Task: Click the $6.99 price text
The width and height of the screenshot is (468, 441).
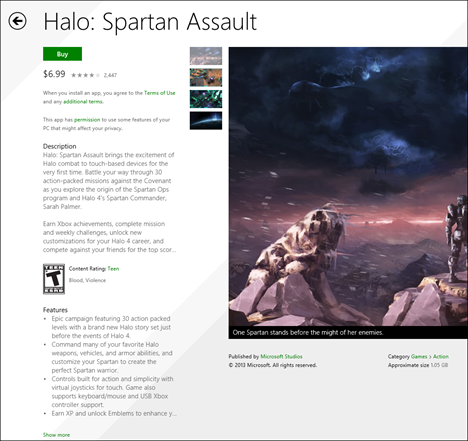Action: (54, 74)
